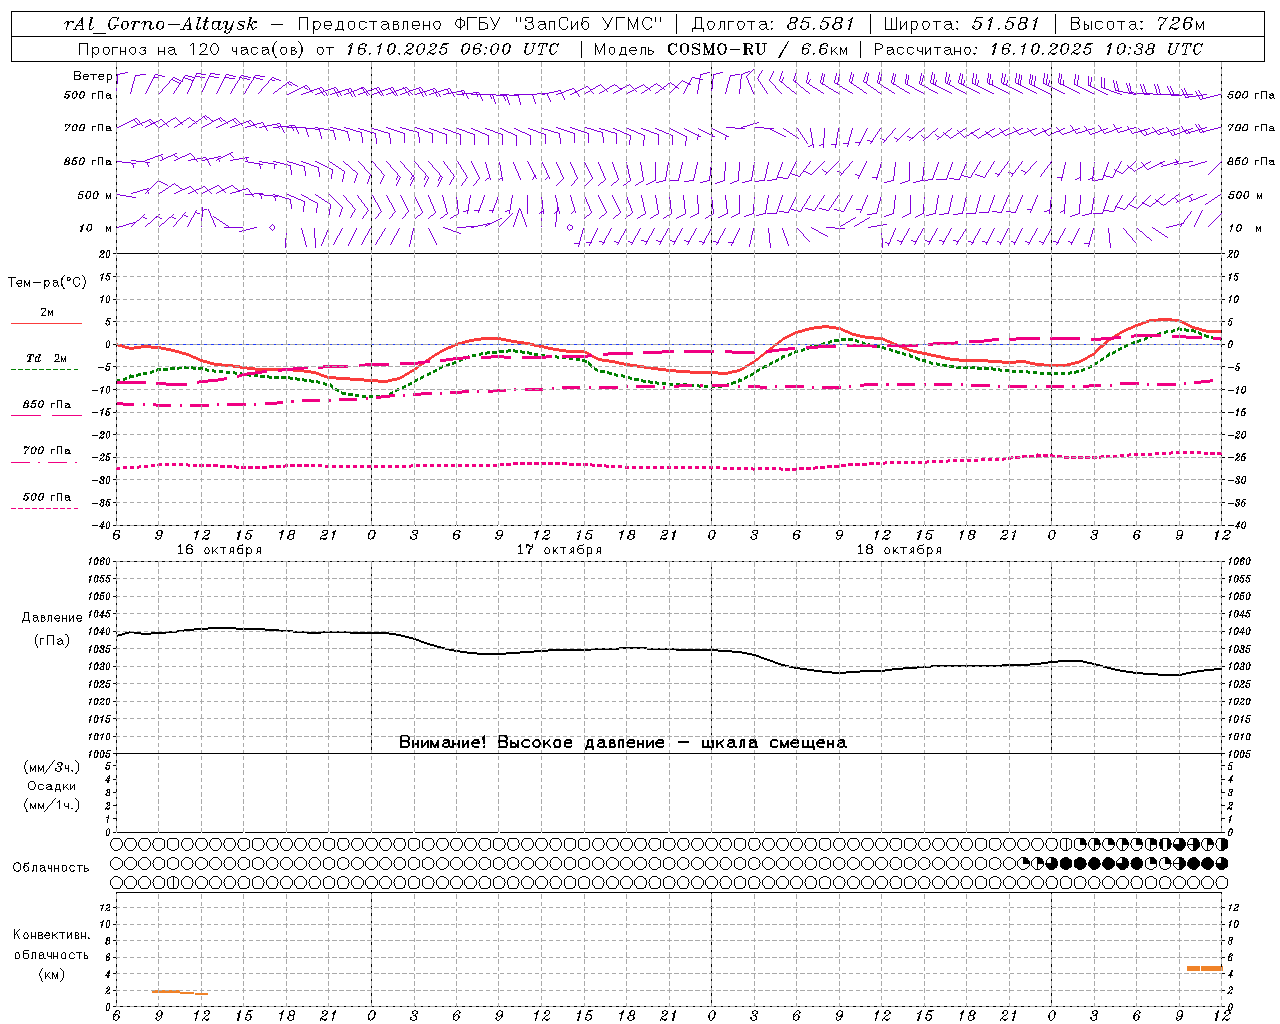Click the orange convective cloud bar on 16 октября

pos(180,992)
